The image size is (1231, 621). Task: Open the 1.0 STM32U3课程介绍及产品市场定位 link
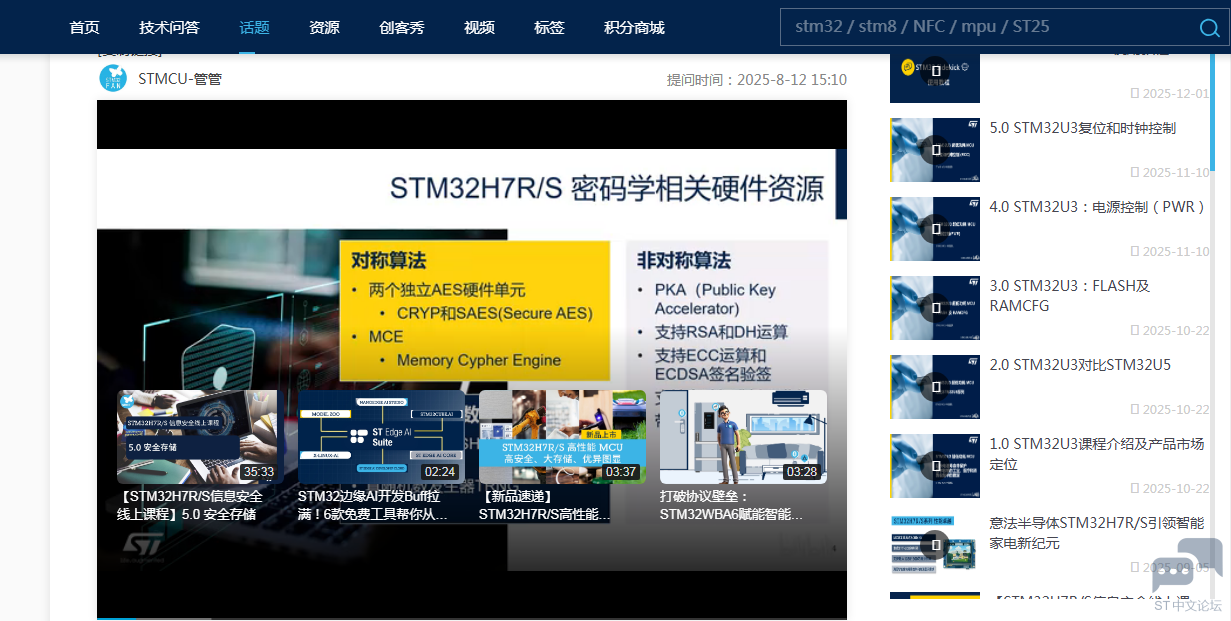tap(1097, 454)
